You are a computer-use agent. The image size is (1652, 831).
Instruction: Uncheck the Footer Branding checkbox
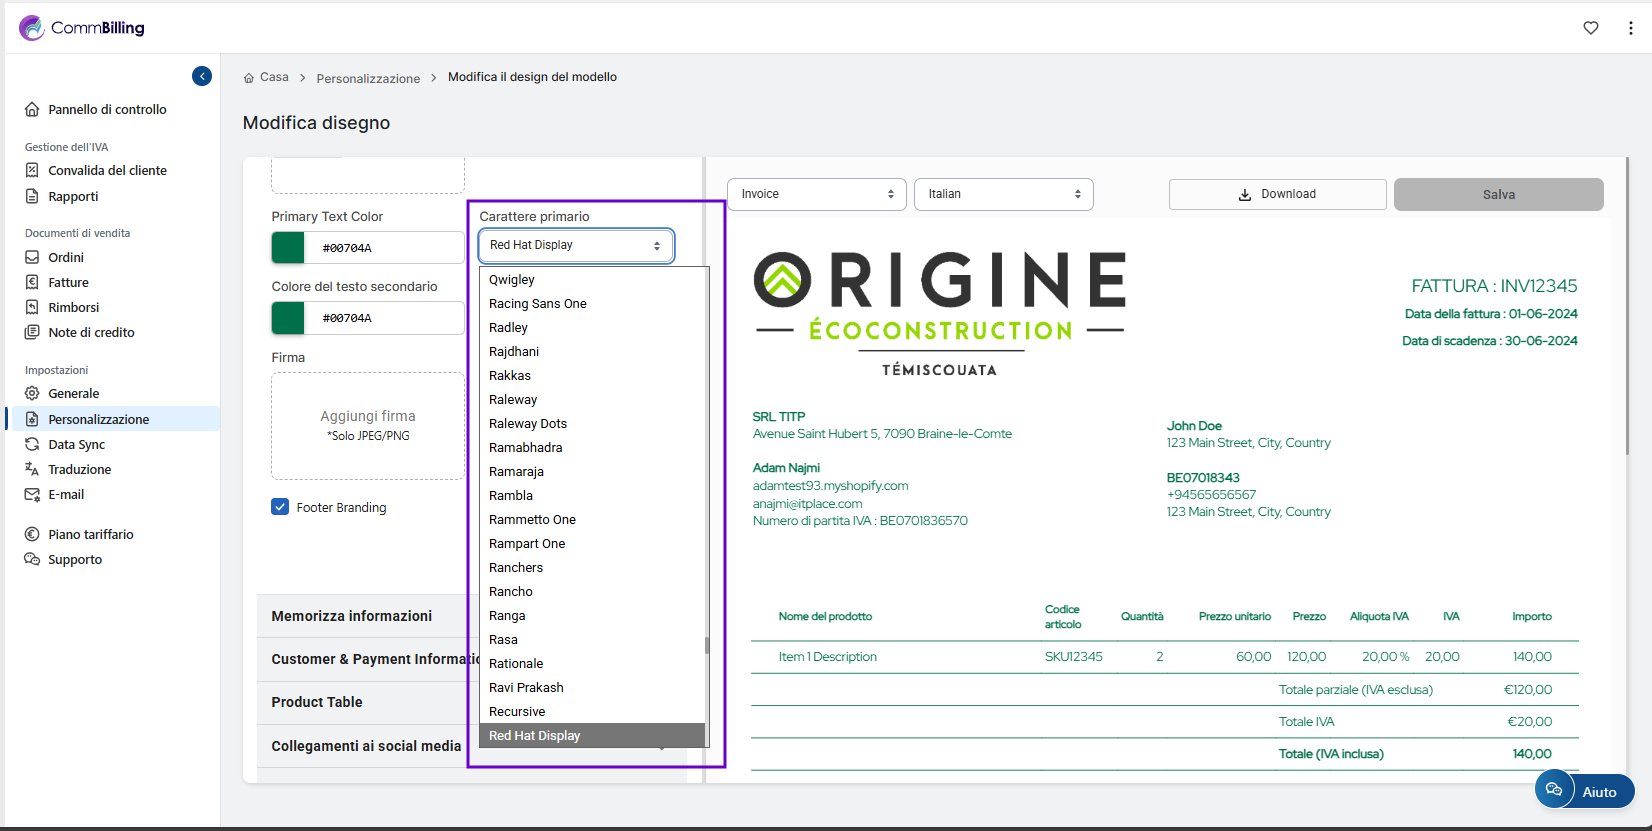280,507
